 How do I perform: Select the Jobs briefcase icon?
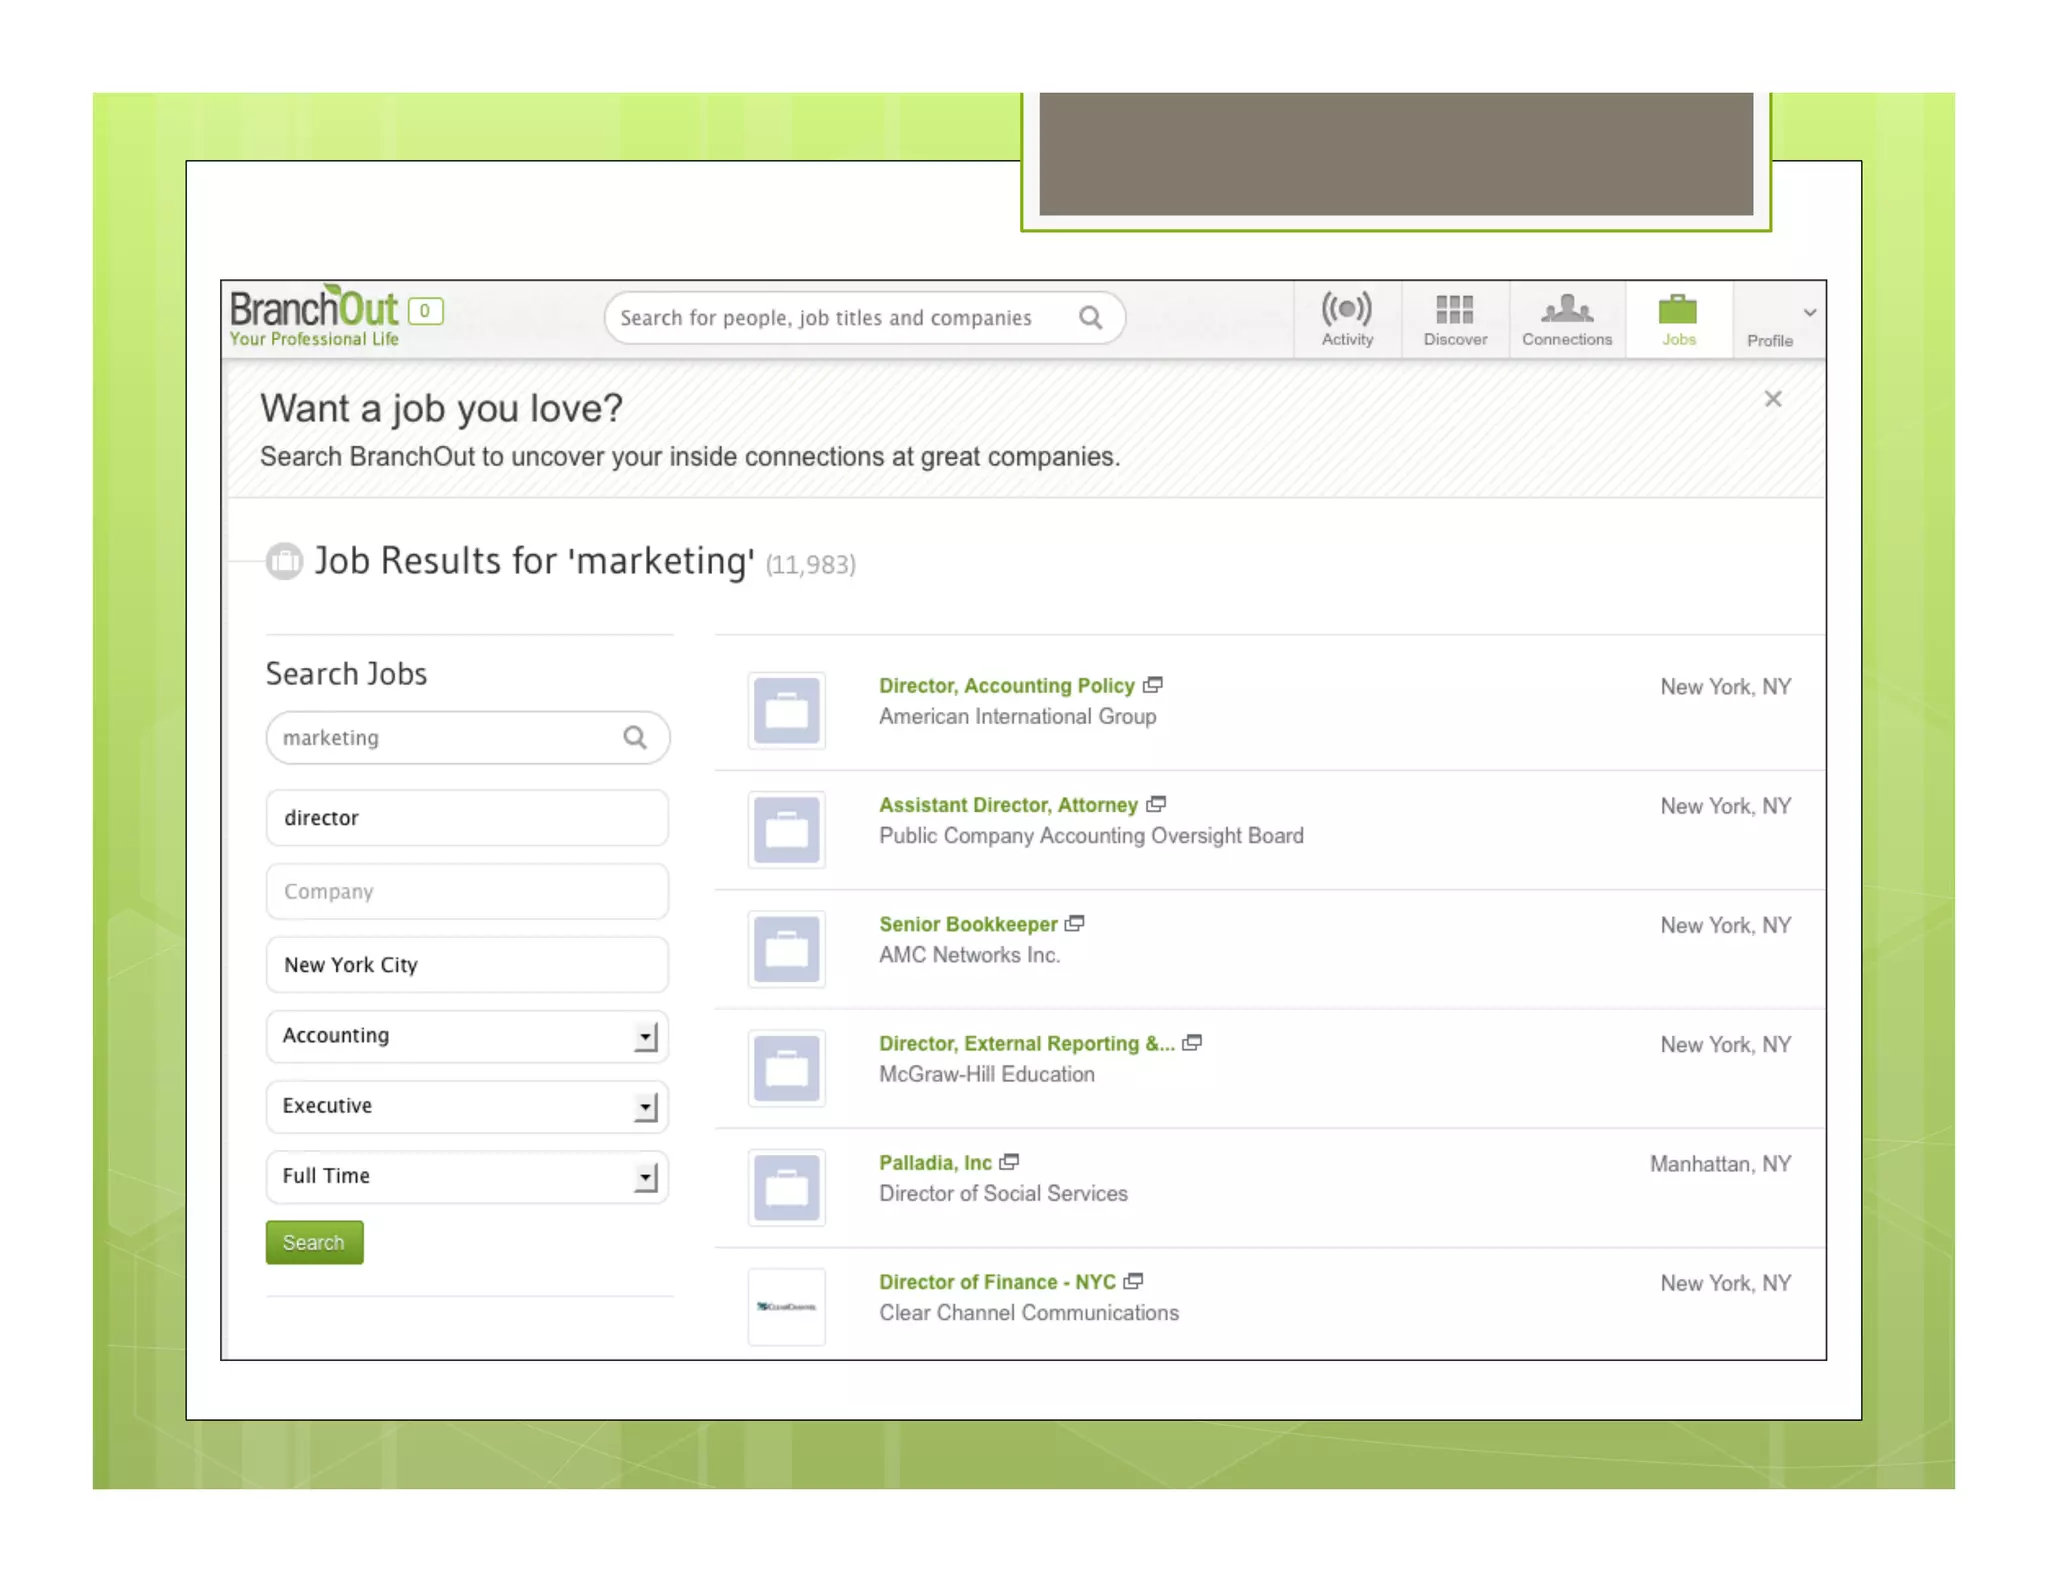(x=1677, y=310)
